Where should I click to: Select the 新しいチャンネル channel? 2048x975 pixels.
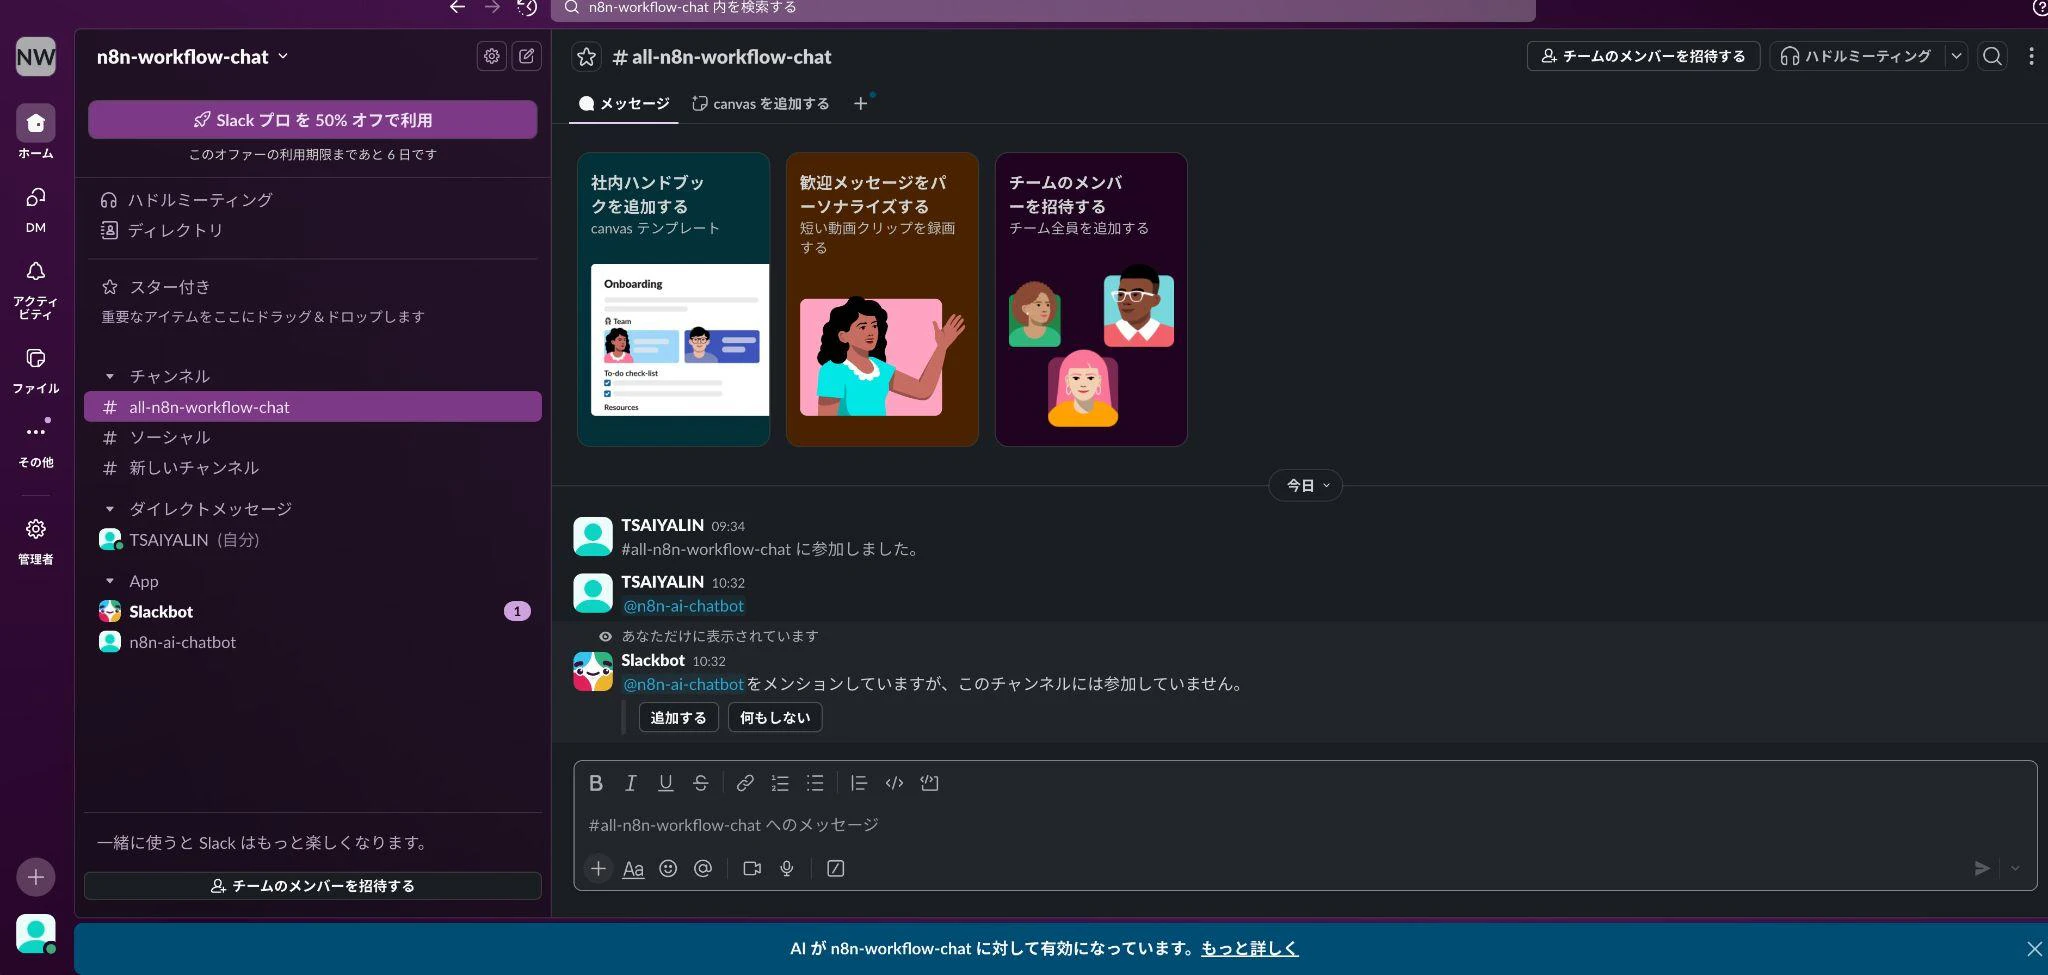tap(313, 468)
